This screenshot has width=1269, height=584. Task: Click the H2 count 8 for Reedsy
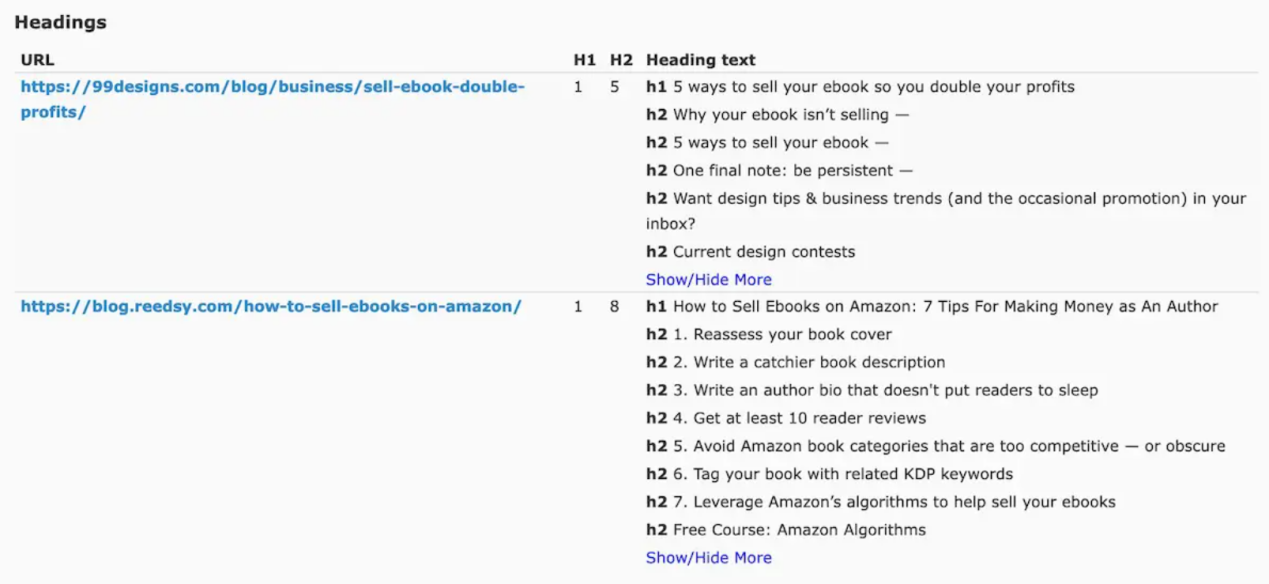coord(615,307)
